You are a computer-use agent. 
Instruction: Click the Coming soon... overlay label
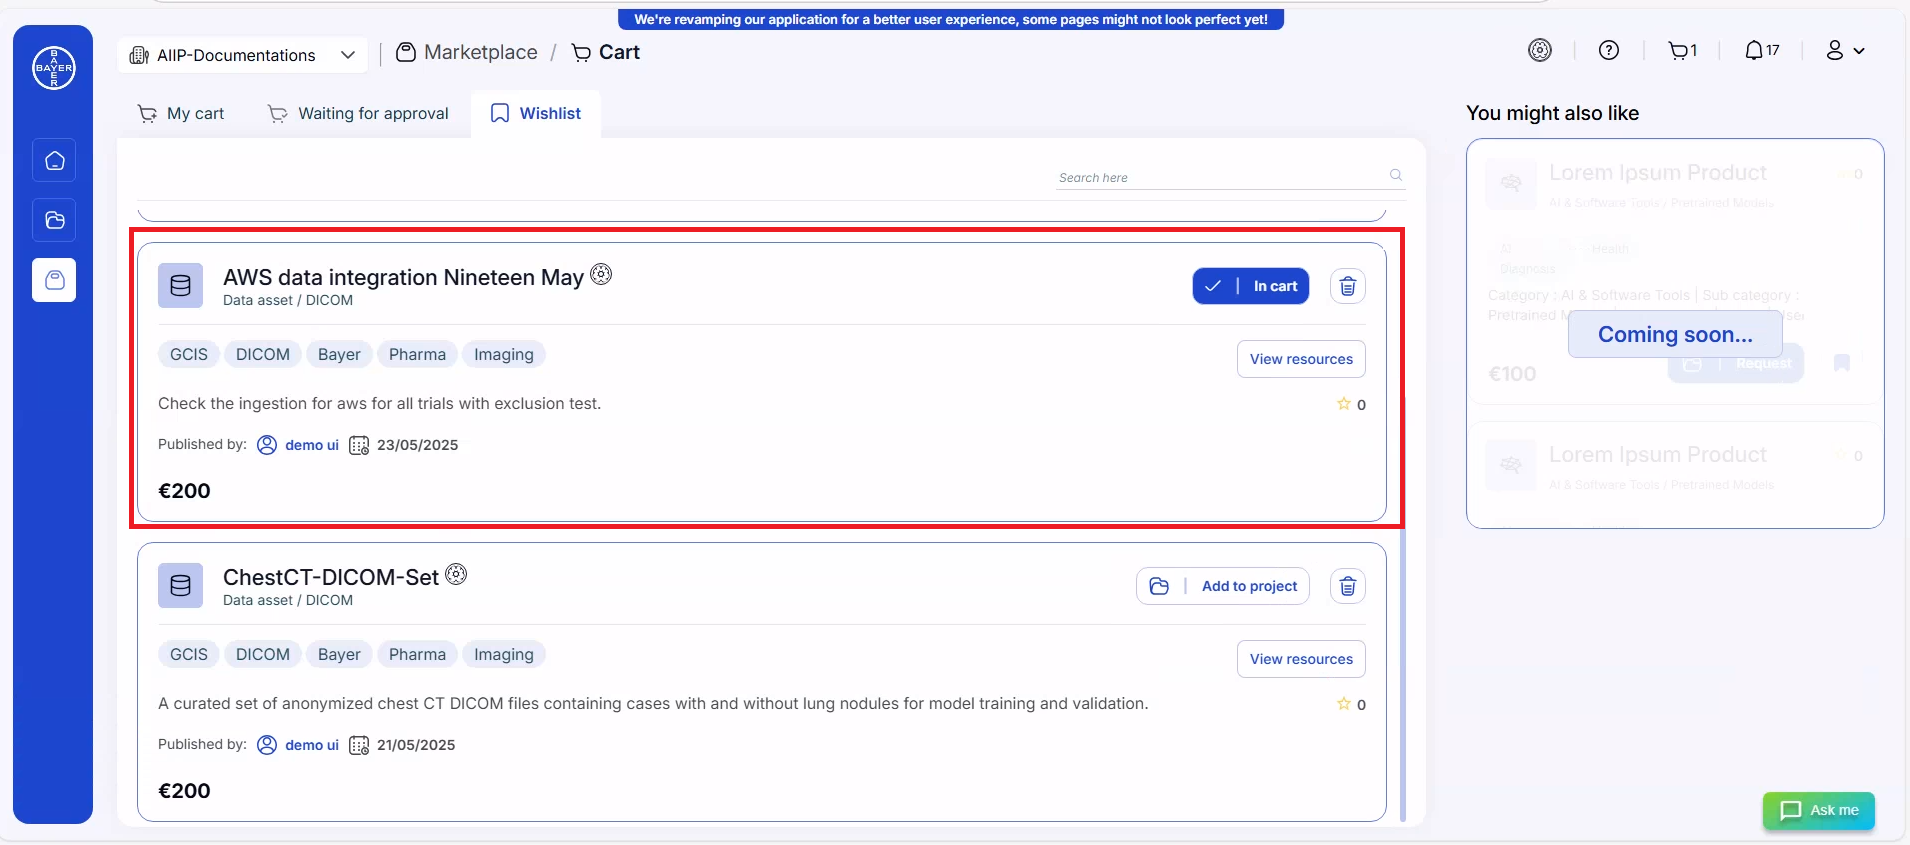[1675, 334]
